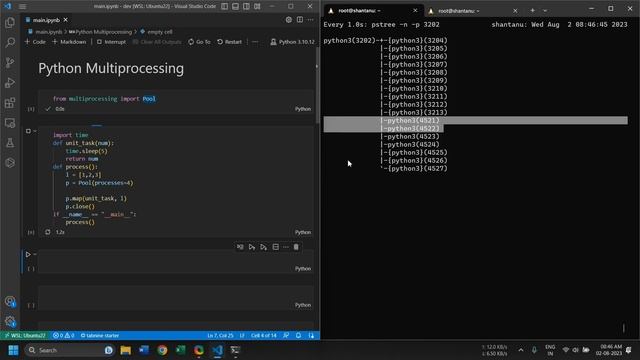The image size is (640, 360).
Task: Open Remote Explorer in the activity bar
Action: (10, 122)
